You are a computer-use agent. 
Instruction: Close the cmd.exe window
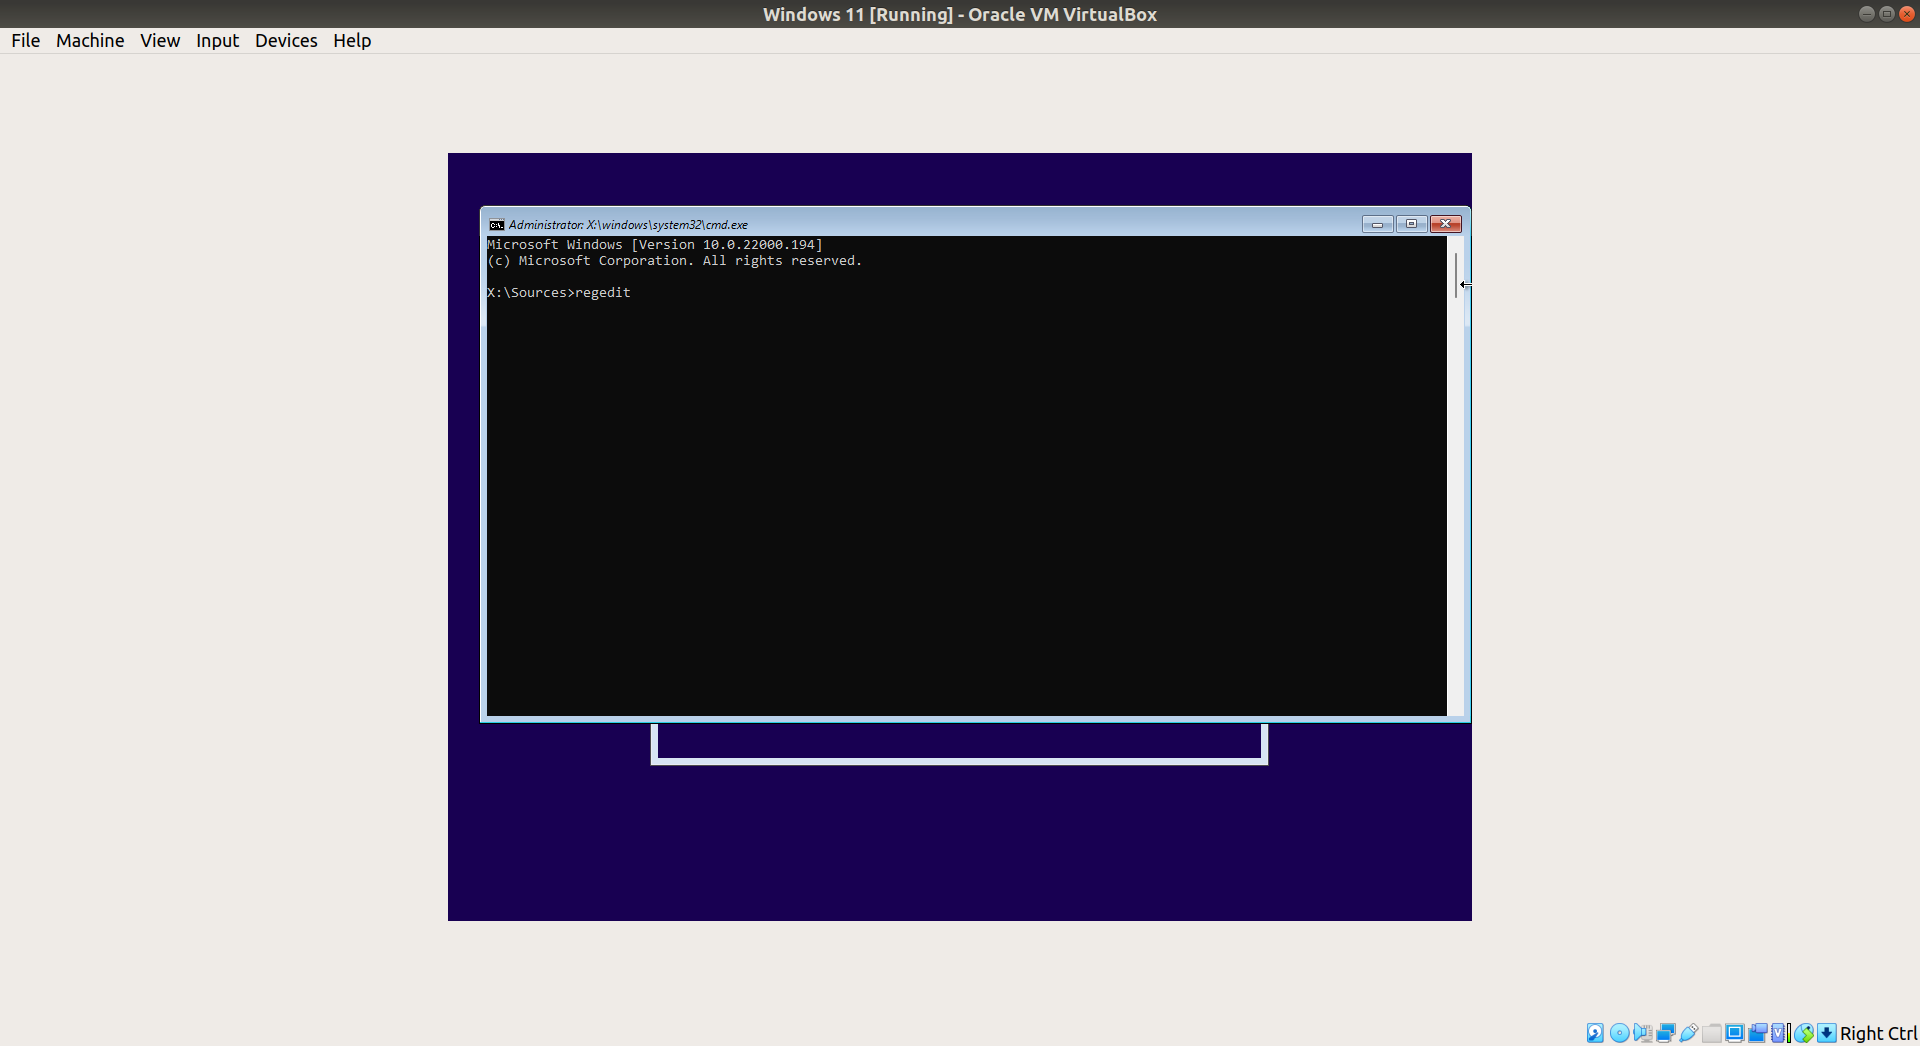[1446, 224]
